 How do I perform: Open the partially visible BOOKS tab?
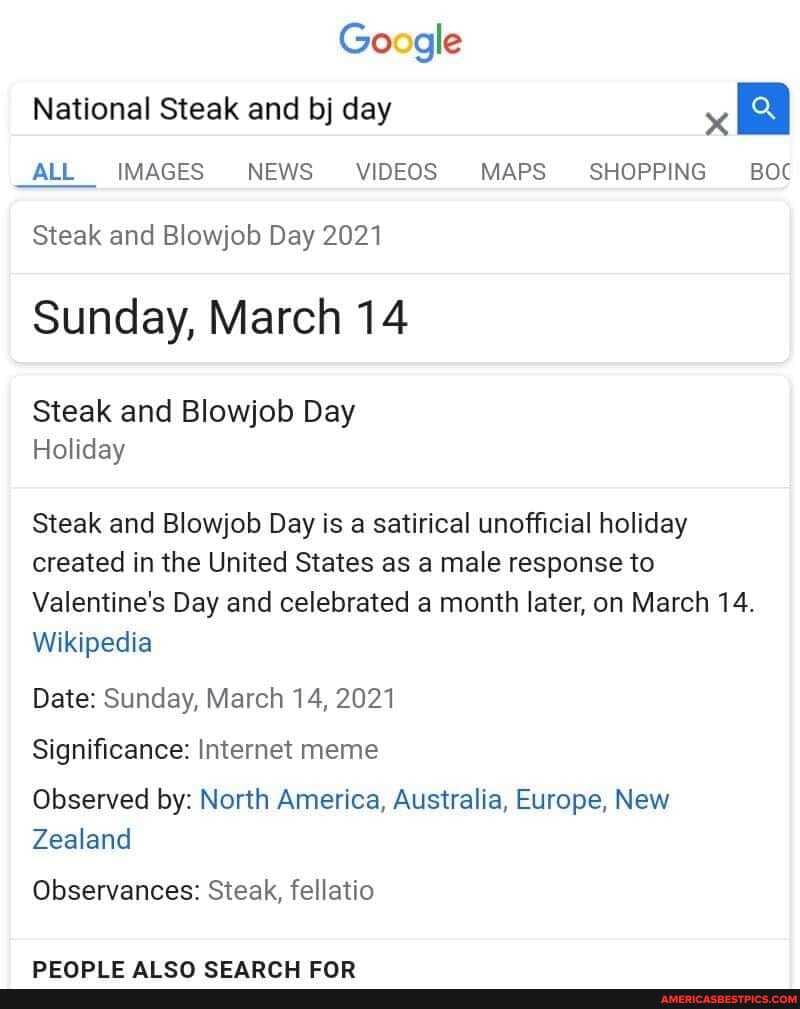770,172
